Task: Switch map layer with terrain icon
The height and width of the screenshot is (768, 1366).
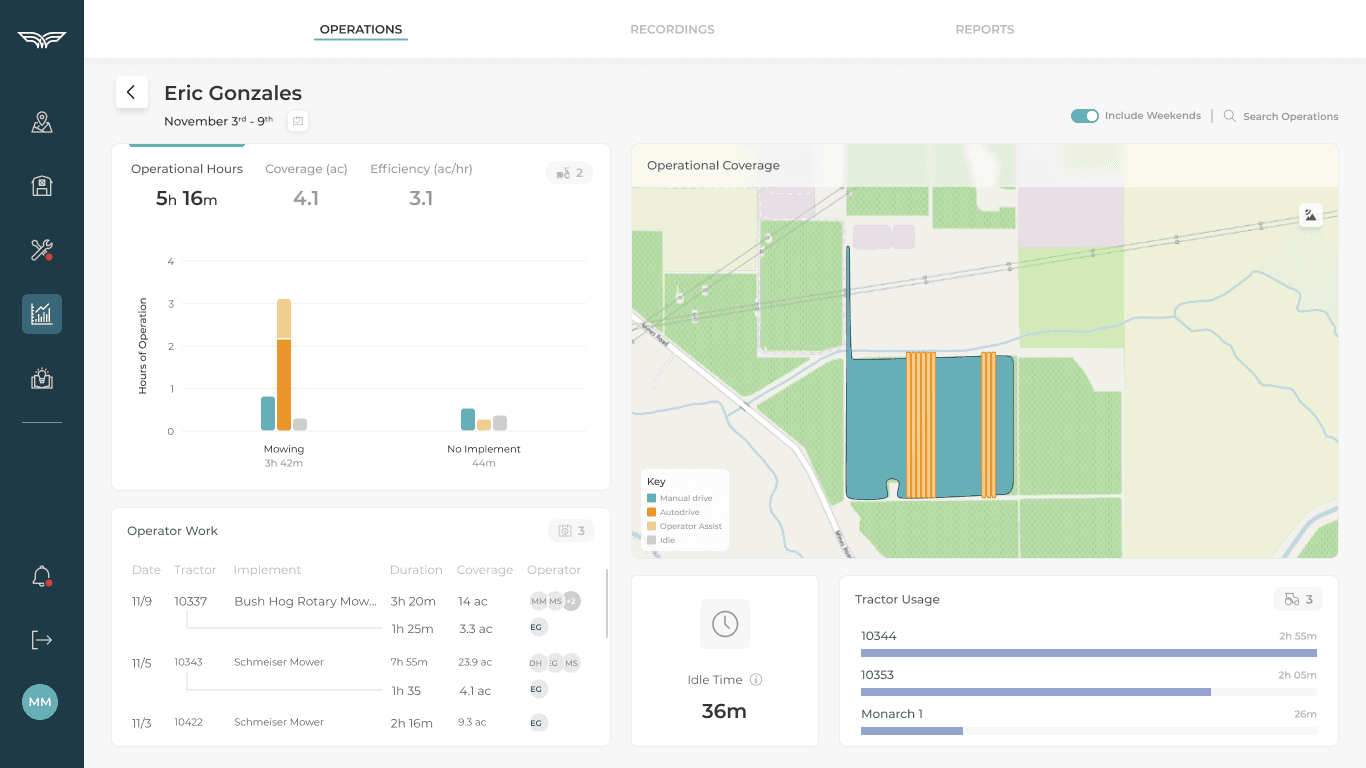Action: 1310,215
